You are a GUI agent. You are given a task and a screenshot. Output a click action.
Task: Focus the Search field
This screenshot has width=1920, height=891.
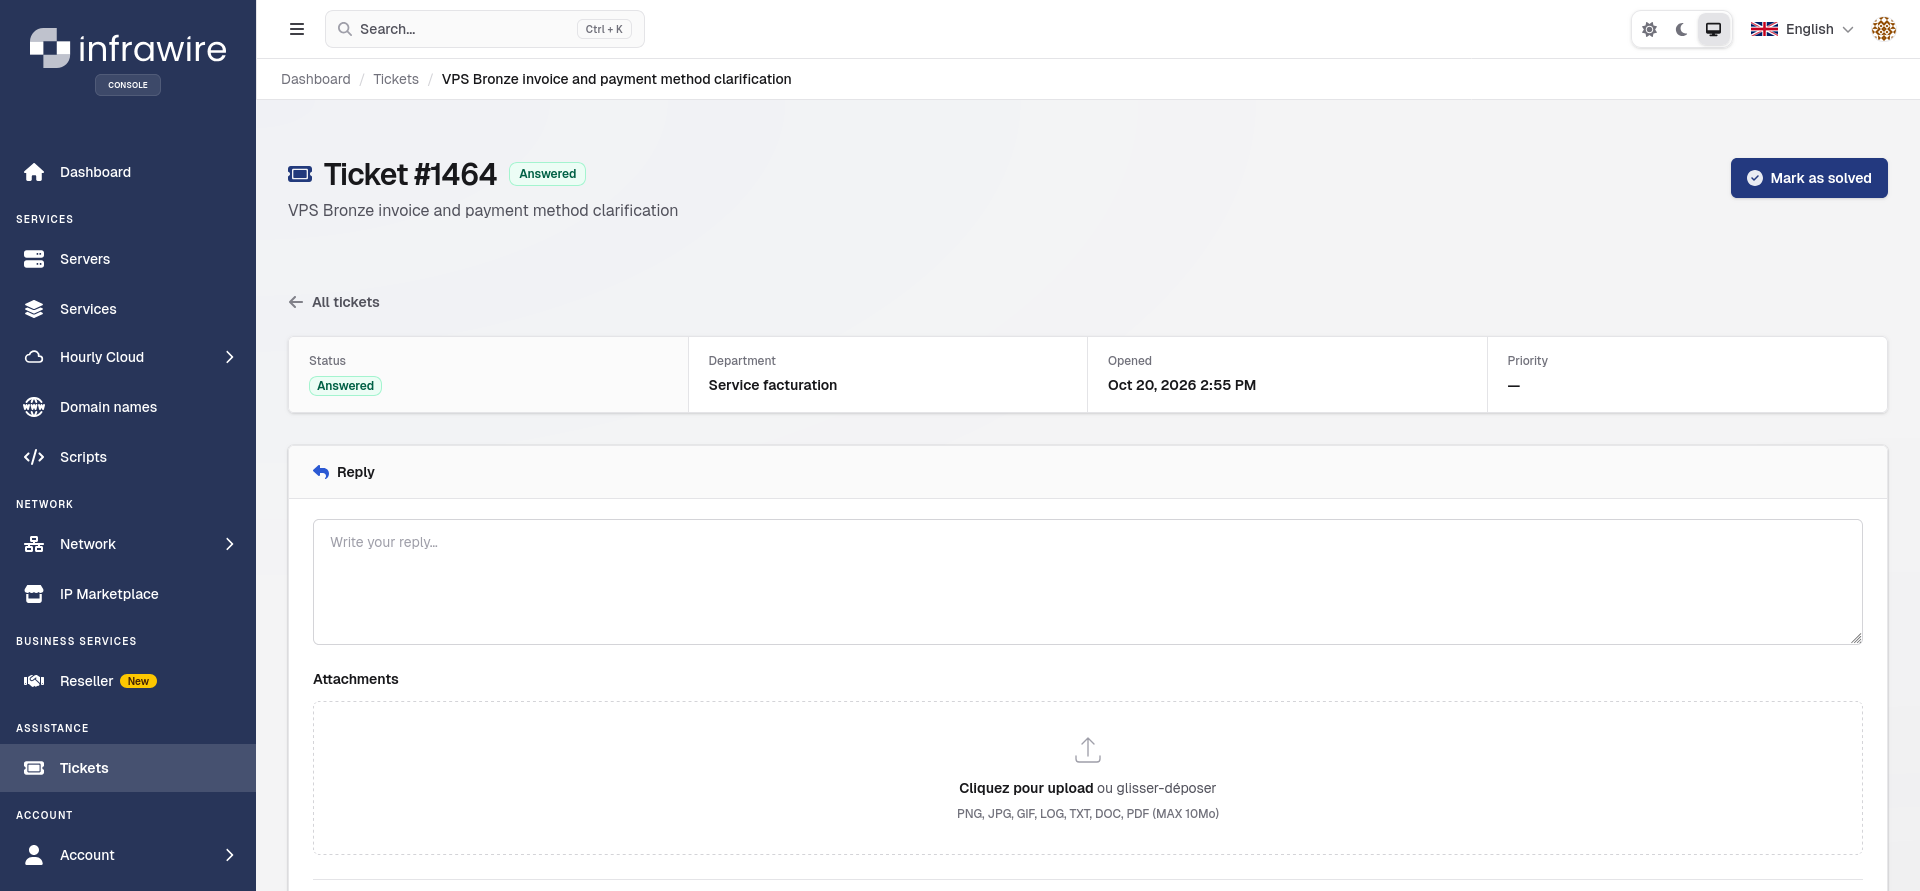[485, 29]
